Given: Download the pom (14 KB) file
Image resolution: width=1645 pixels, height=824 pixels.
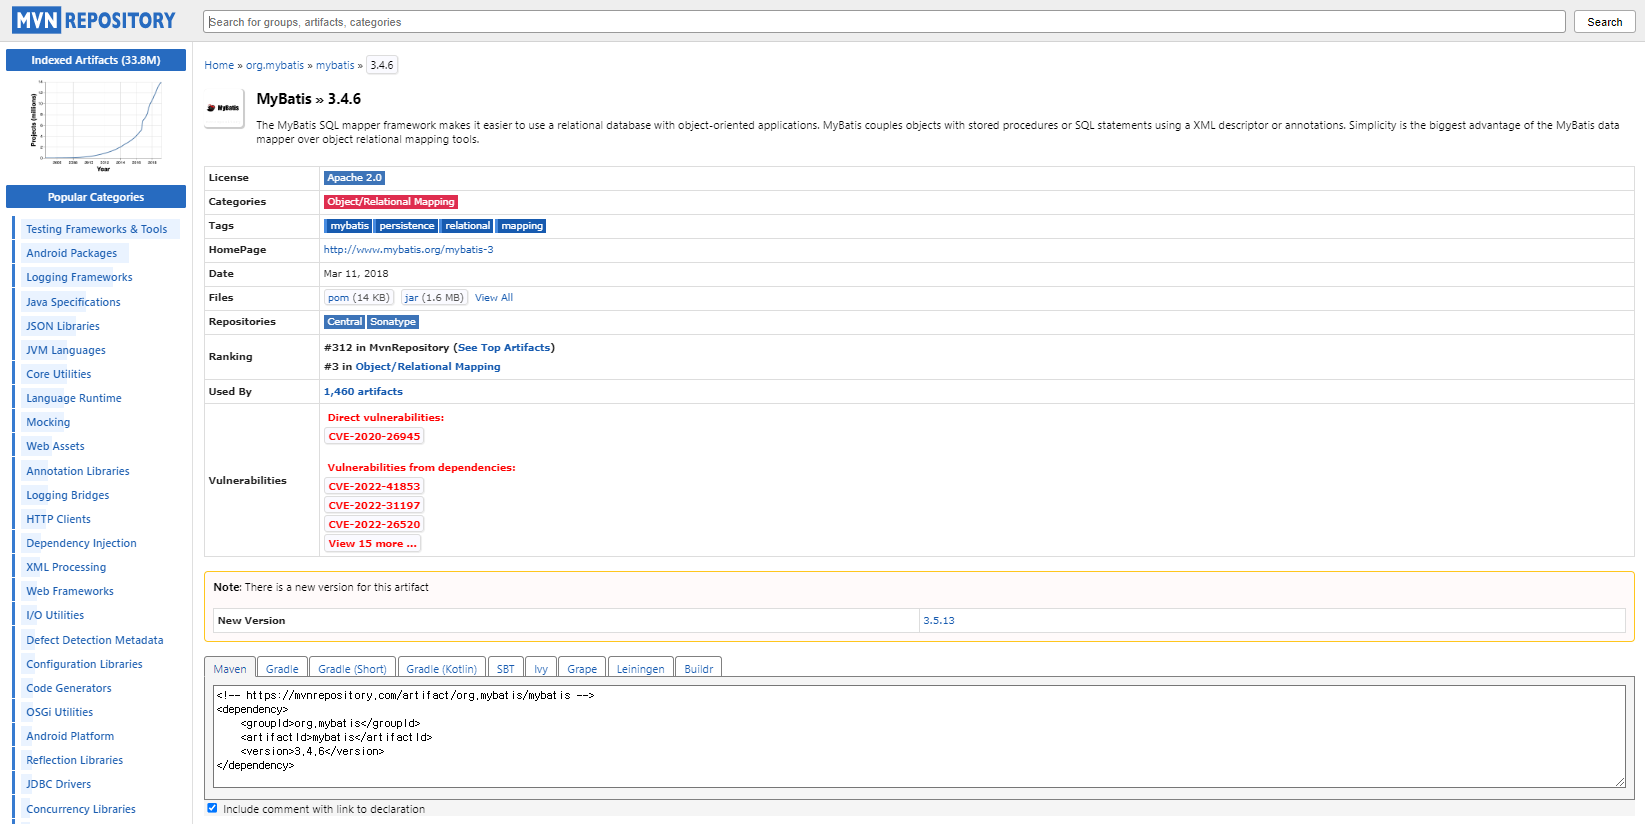Looking at the screenshot, I should [359, 298].
